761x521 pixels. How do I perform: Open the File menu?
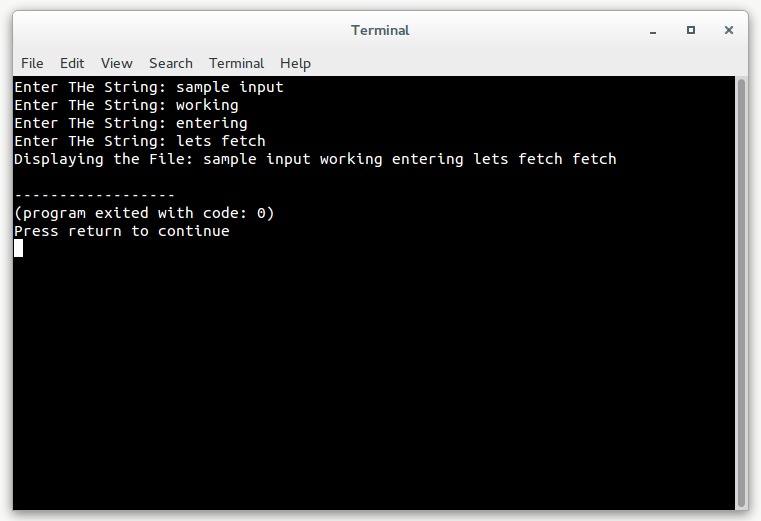tap(32, 63)
